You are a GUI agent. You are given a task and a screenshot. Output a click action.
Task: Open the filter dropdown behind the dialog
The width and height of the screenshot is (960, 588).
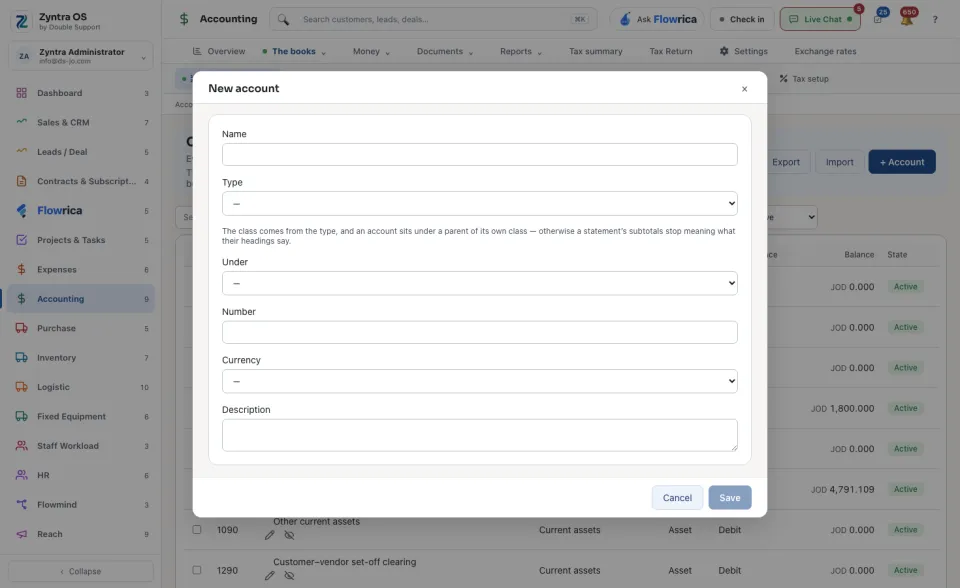pyautogui.click(x=793, y=217)
